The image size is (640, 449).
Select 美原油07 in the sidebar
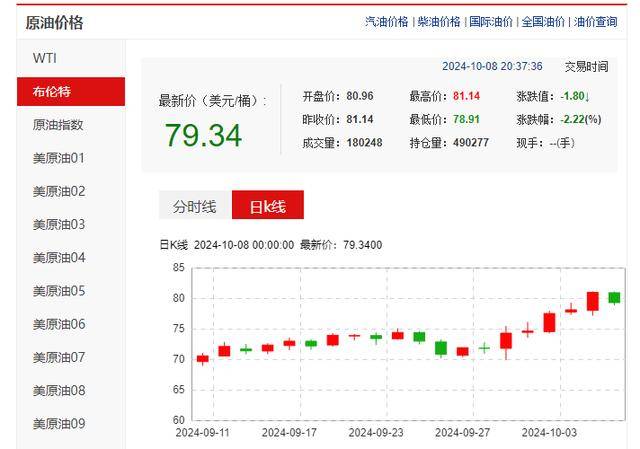[71, 358]
